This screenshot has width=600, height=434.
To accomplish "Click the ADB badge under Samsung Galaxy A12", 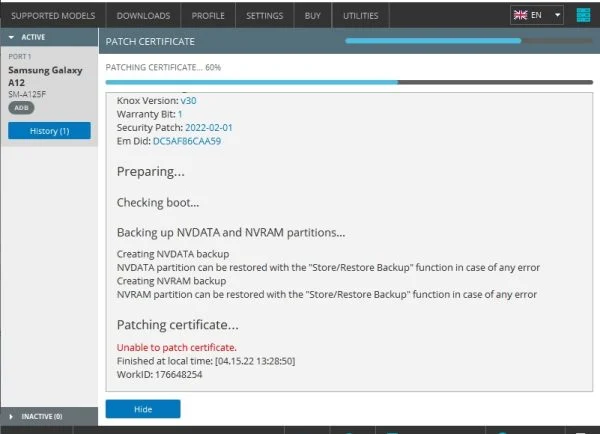I will tap(20, 107).
